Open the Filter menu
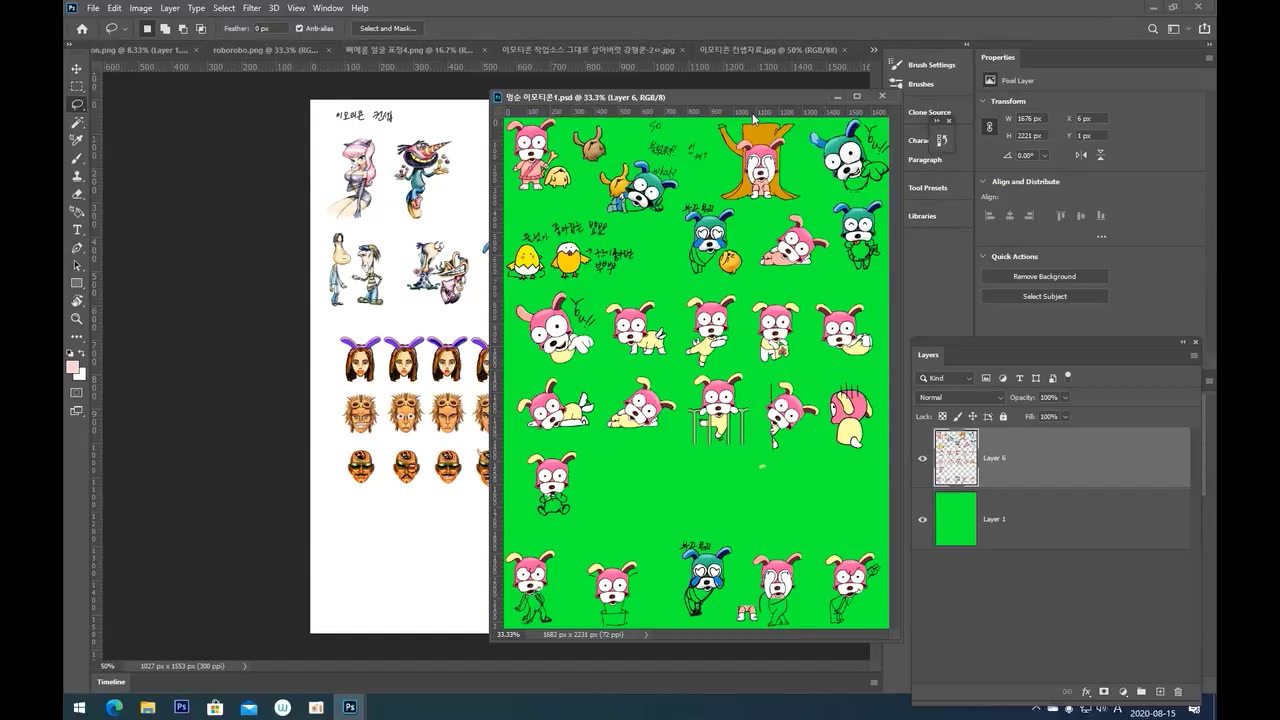Viewport: 1280px width, 720px height. [x=251, y=8]
